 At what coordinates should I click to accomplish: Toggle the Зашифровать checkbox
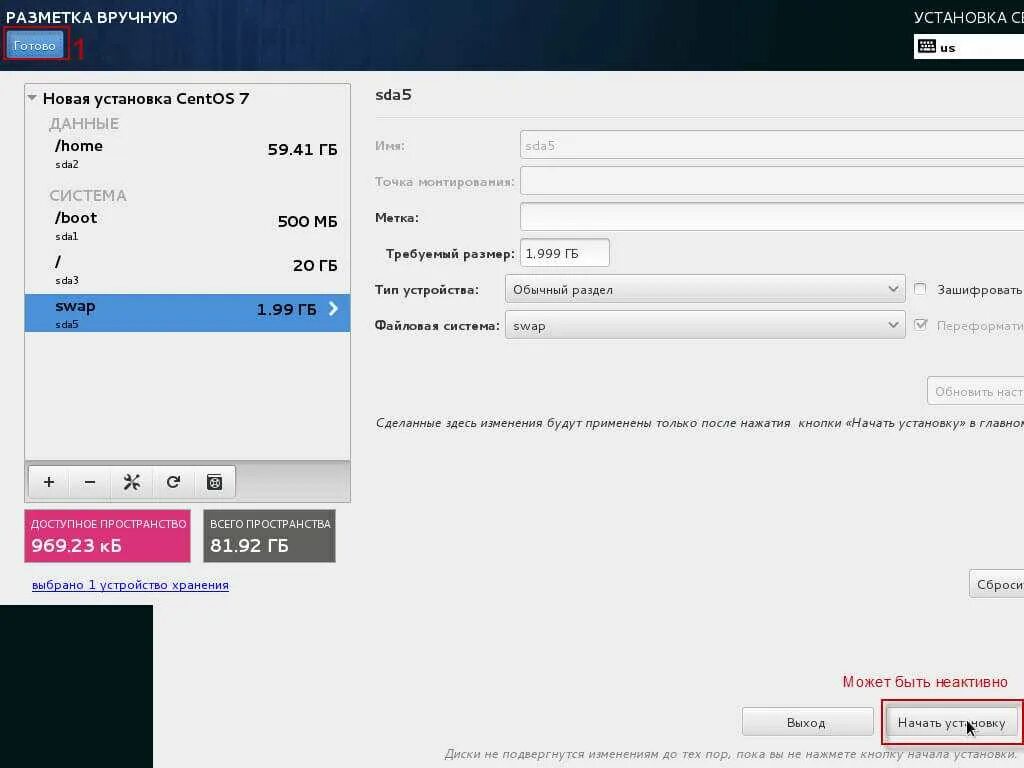(x=920, y=289)
